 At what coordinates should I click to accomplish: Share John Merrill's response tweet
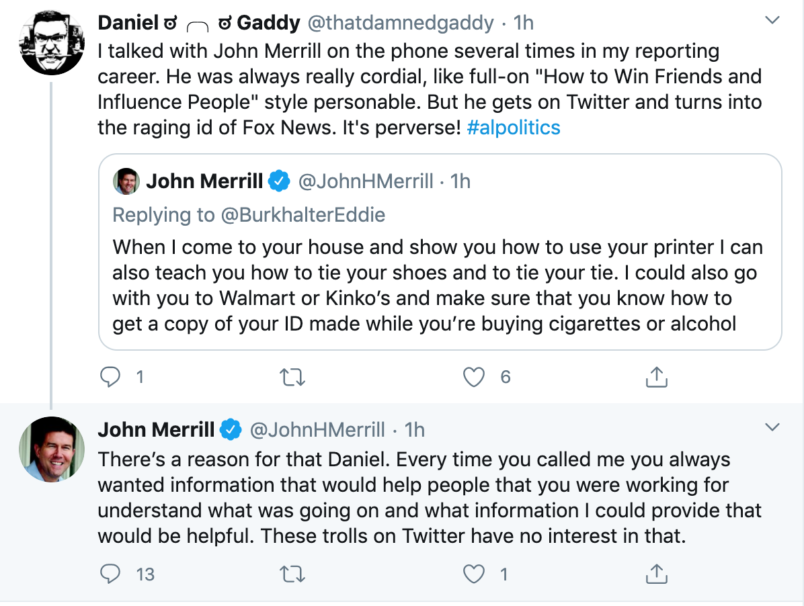[x=657, y=573]
